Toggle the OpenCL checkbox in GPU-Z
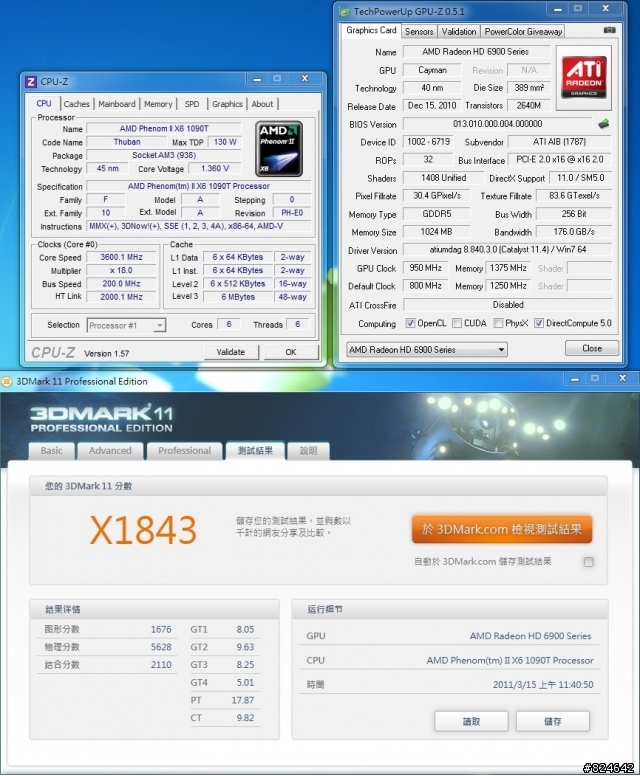Image resolution: width=640 pixels, height=776 pixels. (410, 323)
